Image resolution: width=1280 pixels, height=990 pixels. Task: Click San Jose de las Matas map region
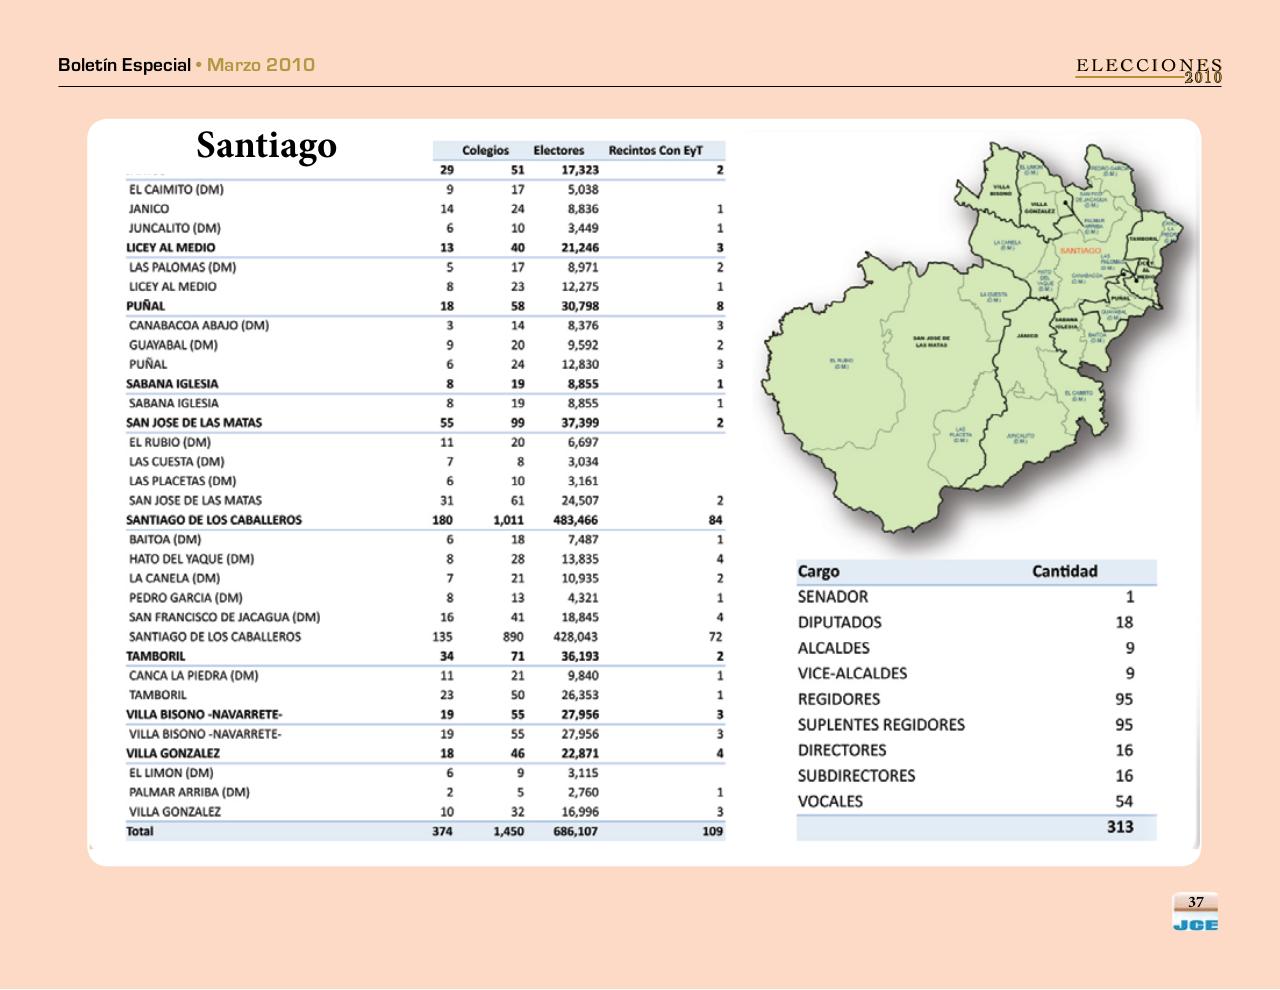[931, 341]
